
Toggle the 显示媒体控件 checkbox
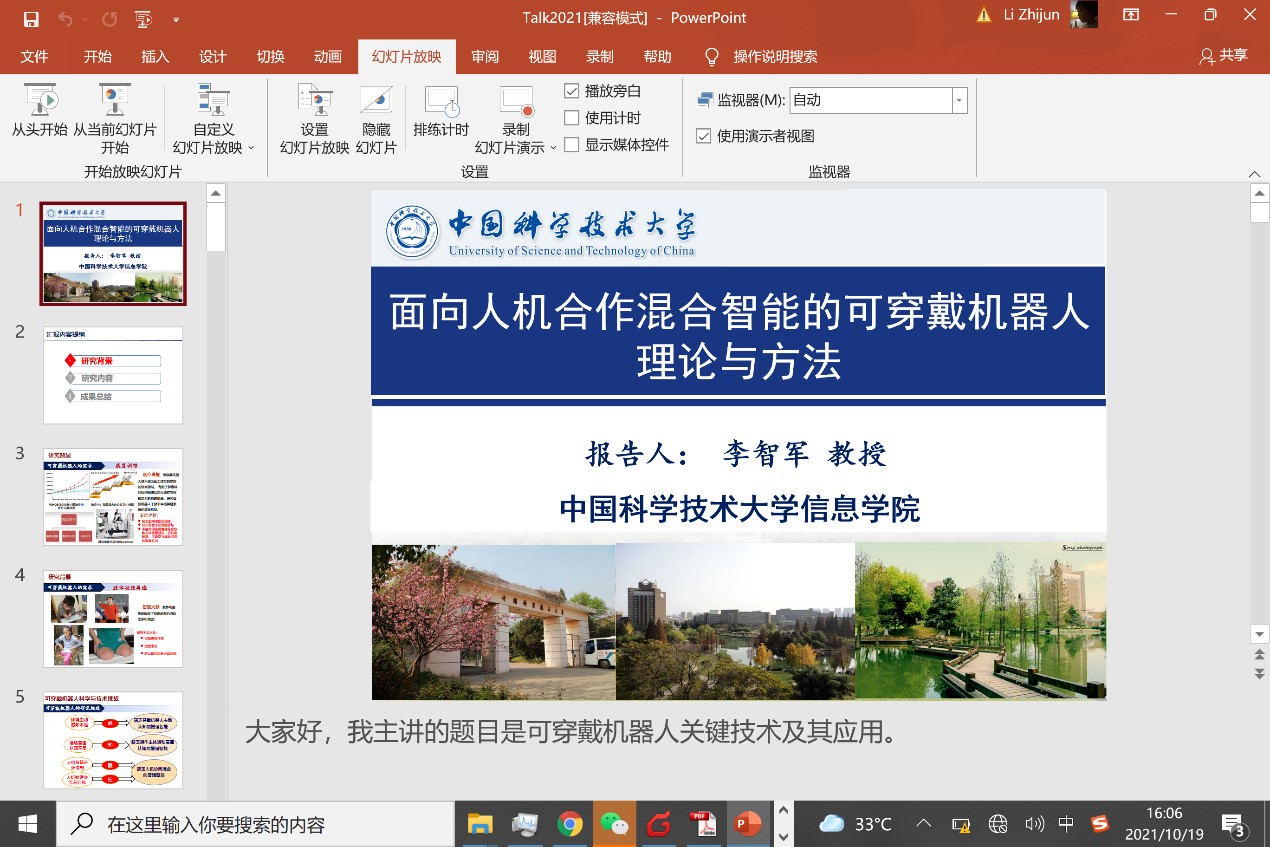pyautogui.click(x=572, y=144)
